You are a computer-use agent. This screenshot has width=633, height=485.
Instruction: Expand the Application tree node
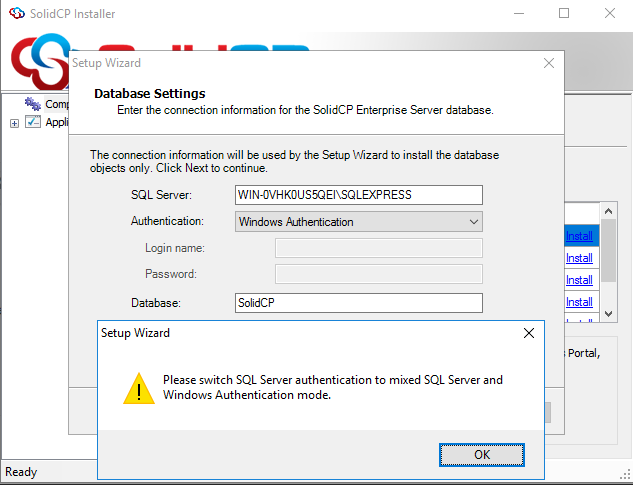pyautogui.click(x=14, y=123)
